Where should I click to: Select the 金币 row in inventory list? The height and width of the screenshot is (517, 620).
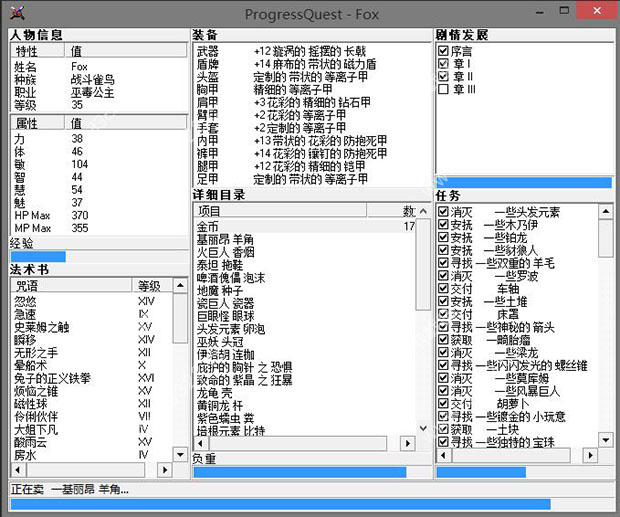click(208, 227)
